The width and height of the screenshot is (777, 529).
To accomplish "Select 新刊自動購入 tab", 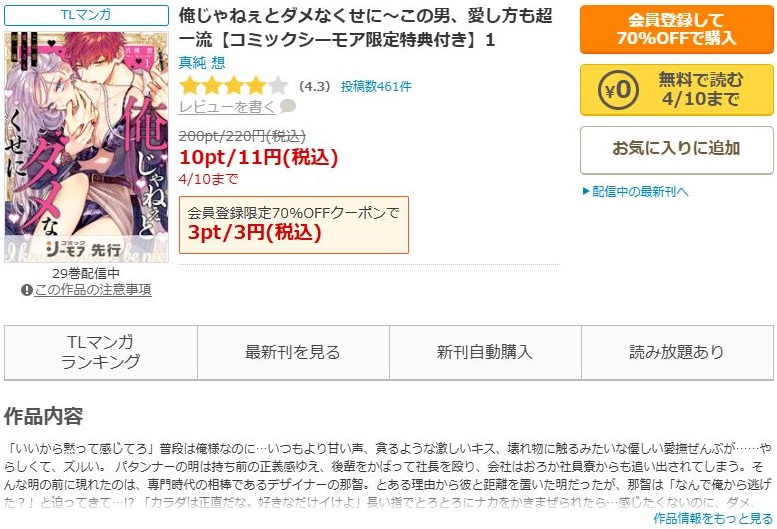I will 485,352.
